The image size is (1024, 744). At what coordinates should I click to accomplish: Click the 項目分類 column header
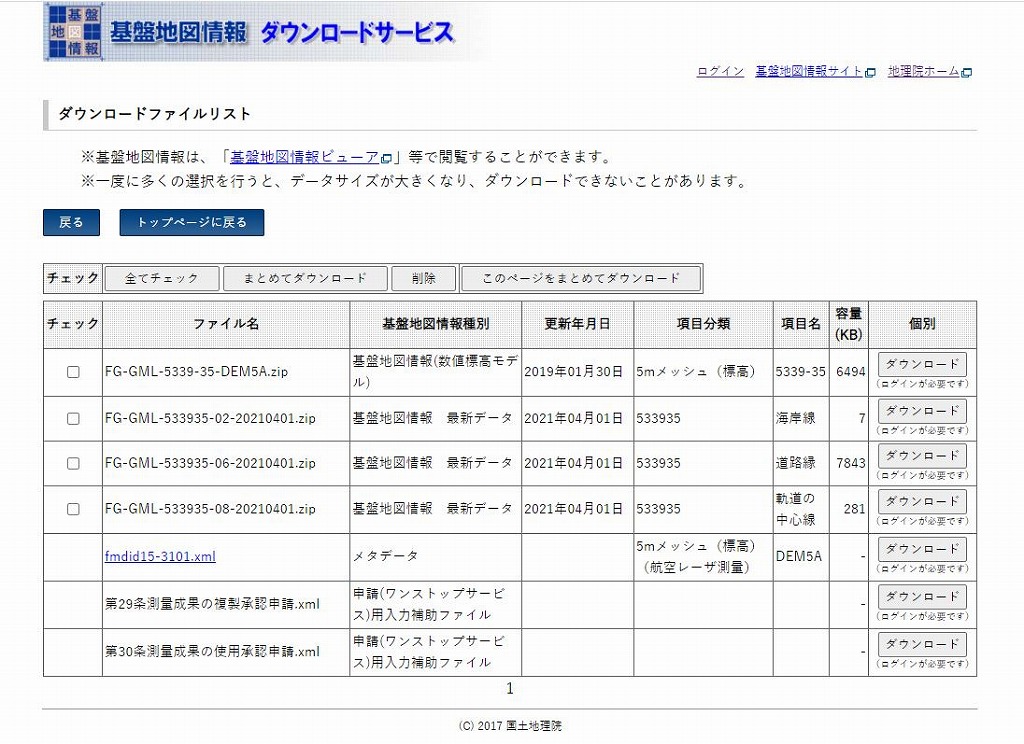pyautogui.click(x=703, y=324)
